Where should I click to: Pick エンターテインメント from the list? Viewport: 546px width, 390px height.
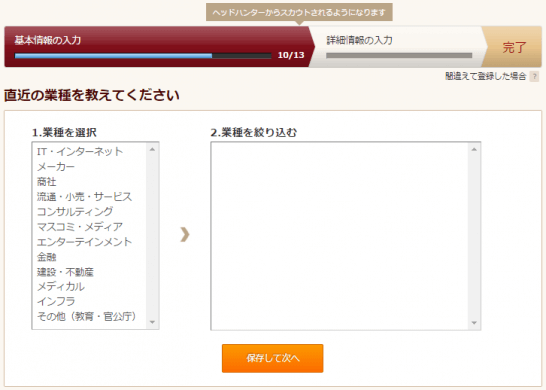(x=84, y=242)
